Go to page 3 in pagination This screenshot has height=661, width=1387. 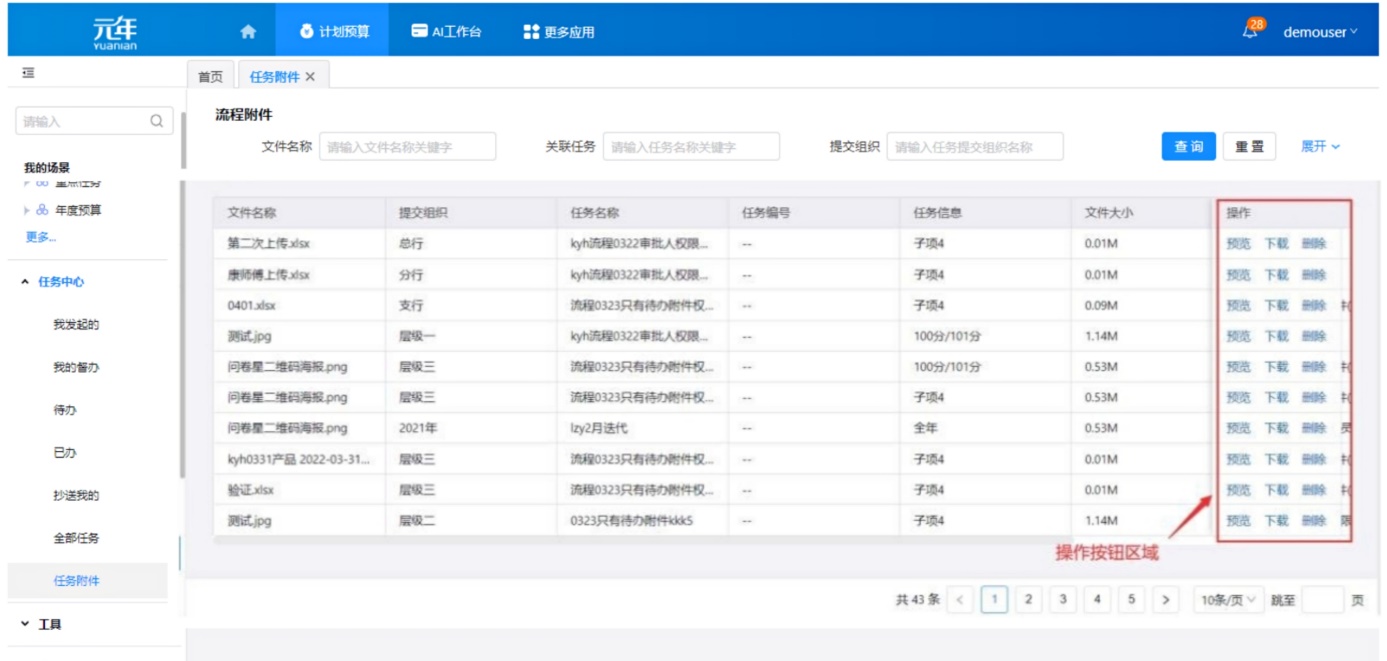point(1063,600)
